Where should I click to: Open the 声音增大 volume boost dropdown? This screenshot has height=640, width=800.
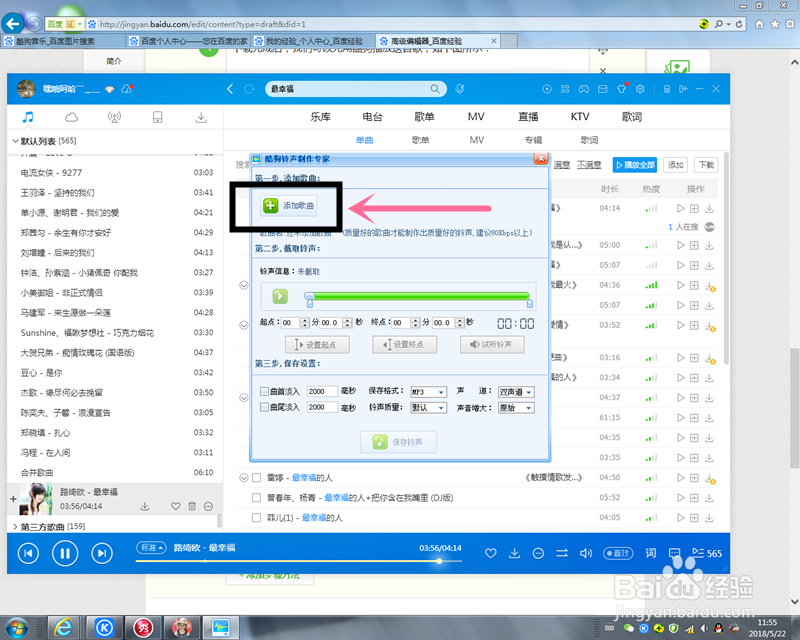pyautogui.click(x=516, y=408)
